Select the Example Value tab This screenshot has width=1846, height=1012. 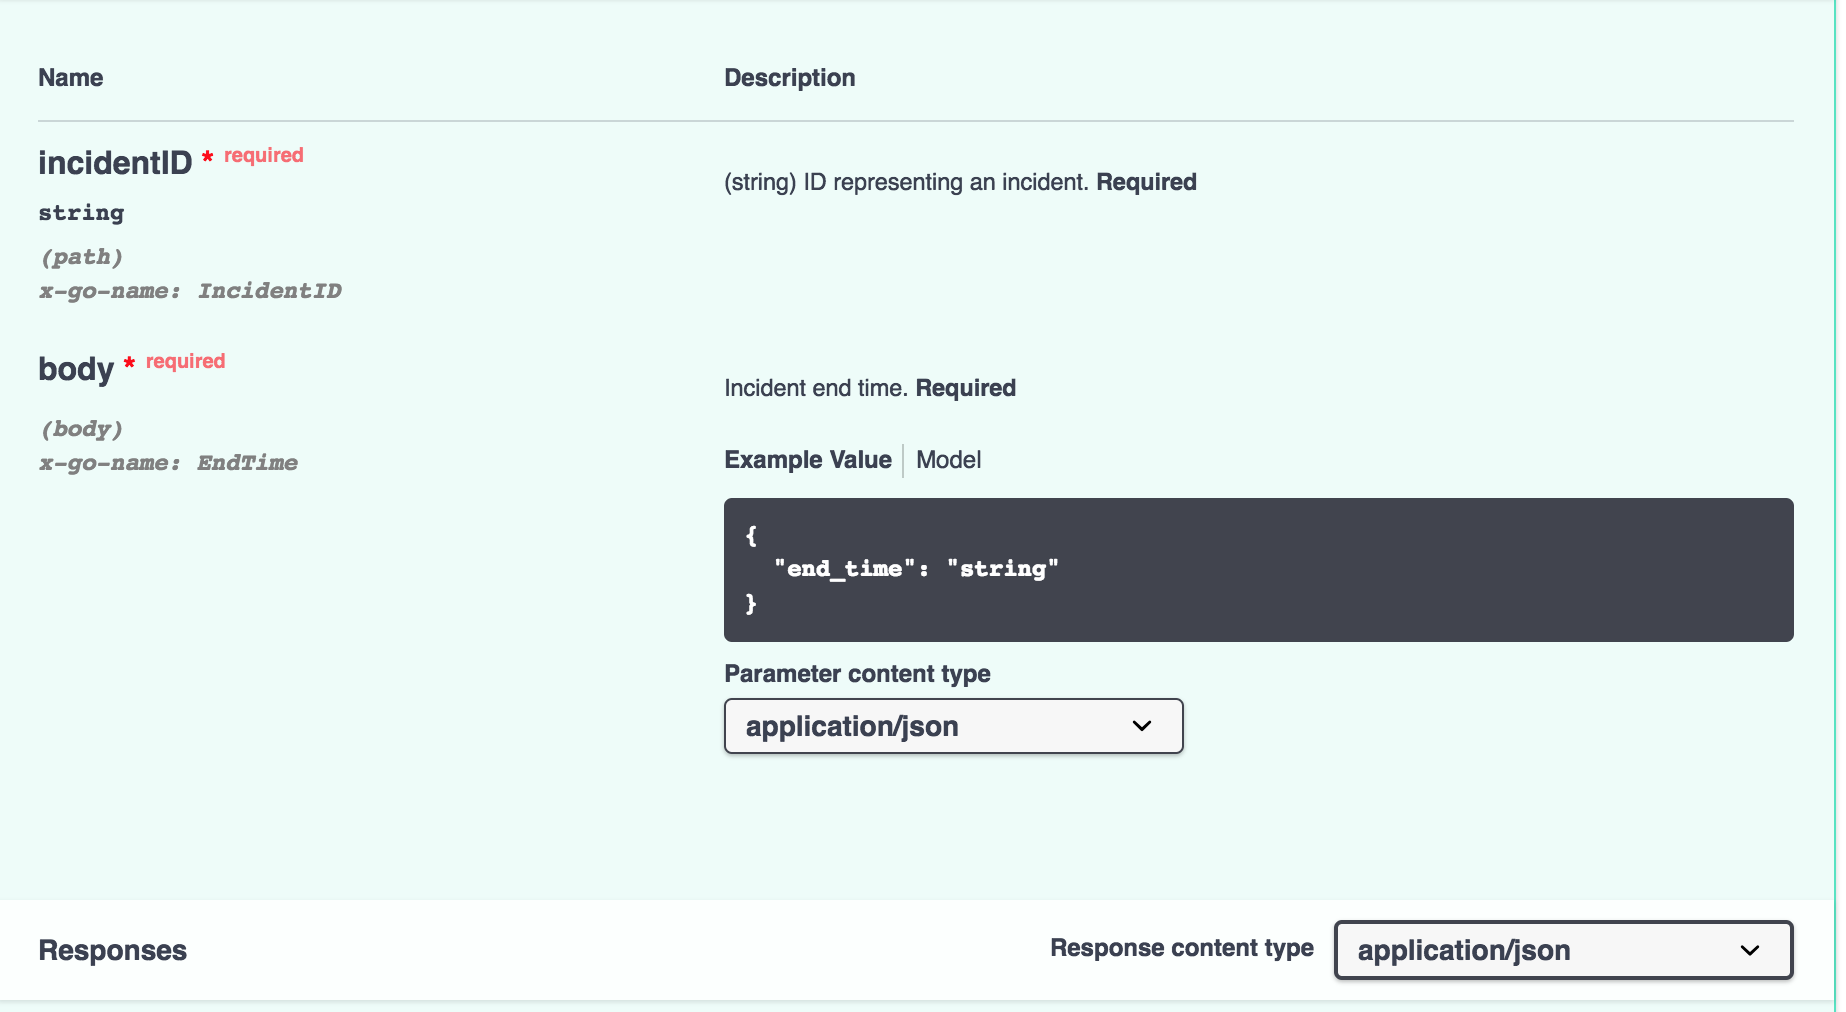[807, 460]
